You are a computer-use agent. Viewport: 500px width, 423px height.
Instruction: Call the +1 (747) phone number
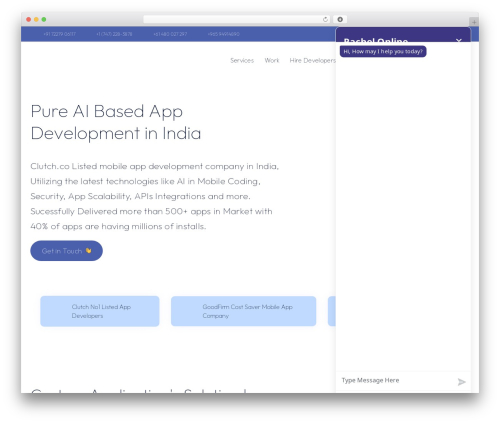click(114, 34)
